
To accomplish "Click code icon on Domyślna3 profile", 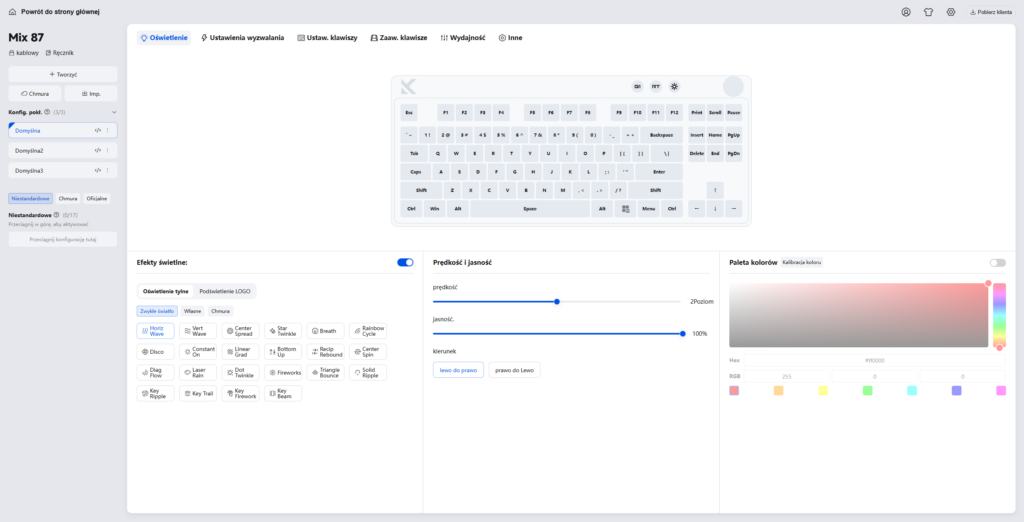I will click(97, 171).
